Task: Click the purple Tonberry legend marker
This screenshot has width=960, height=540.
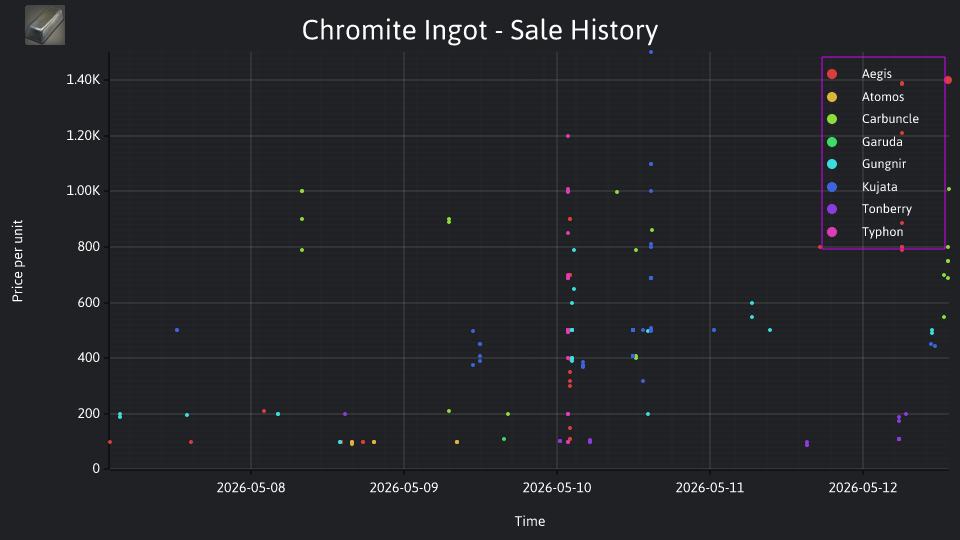Action: [832, 209]
